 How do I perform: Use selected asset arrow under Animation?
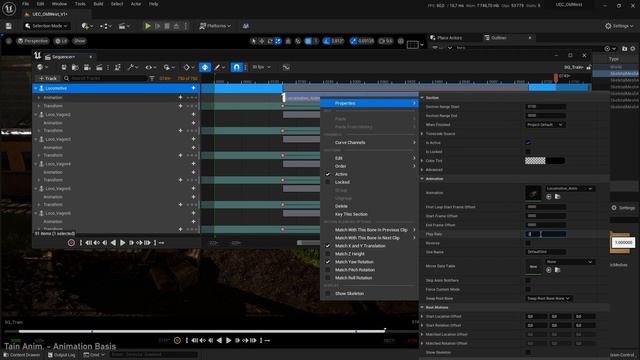[x=549, y=197]
